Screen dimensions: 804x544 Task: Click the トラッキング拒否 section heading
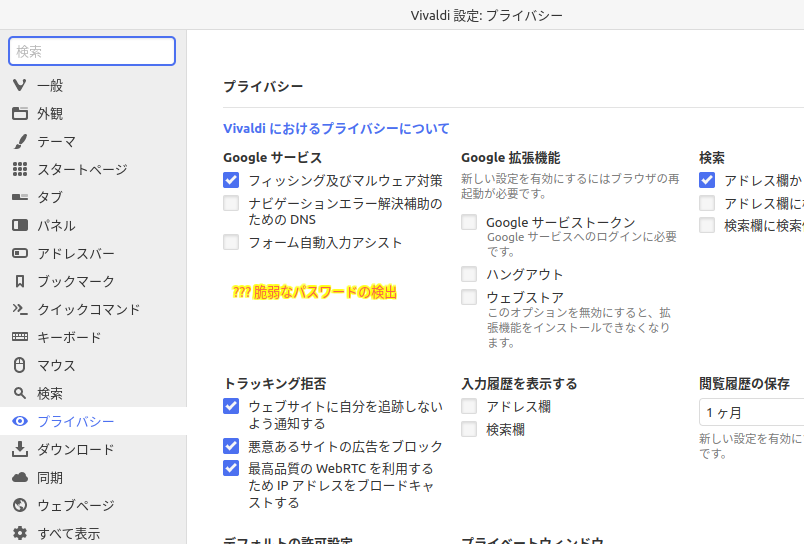click(275, 384)
